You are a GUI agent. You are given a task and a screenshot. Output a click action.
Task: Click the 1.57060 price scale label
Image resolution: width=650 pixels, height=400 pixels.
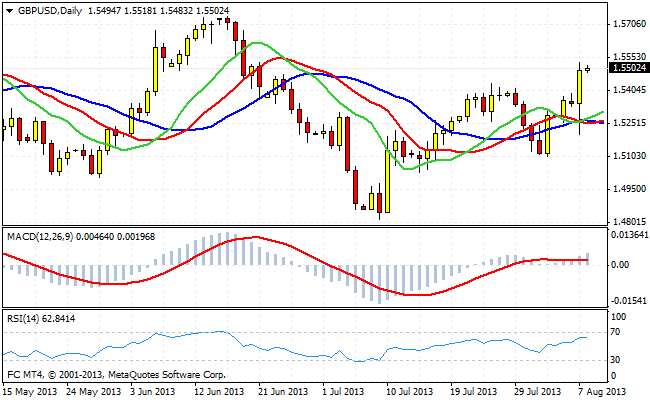629,24
